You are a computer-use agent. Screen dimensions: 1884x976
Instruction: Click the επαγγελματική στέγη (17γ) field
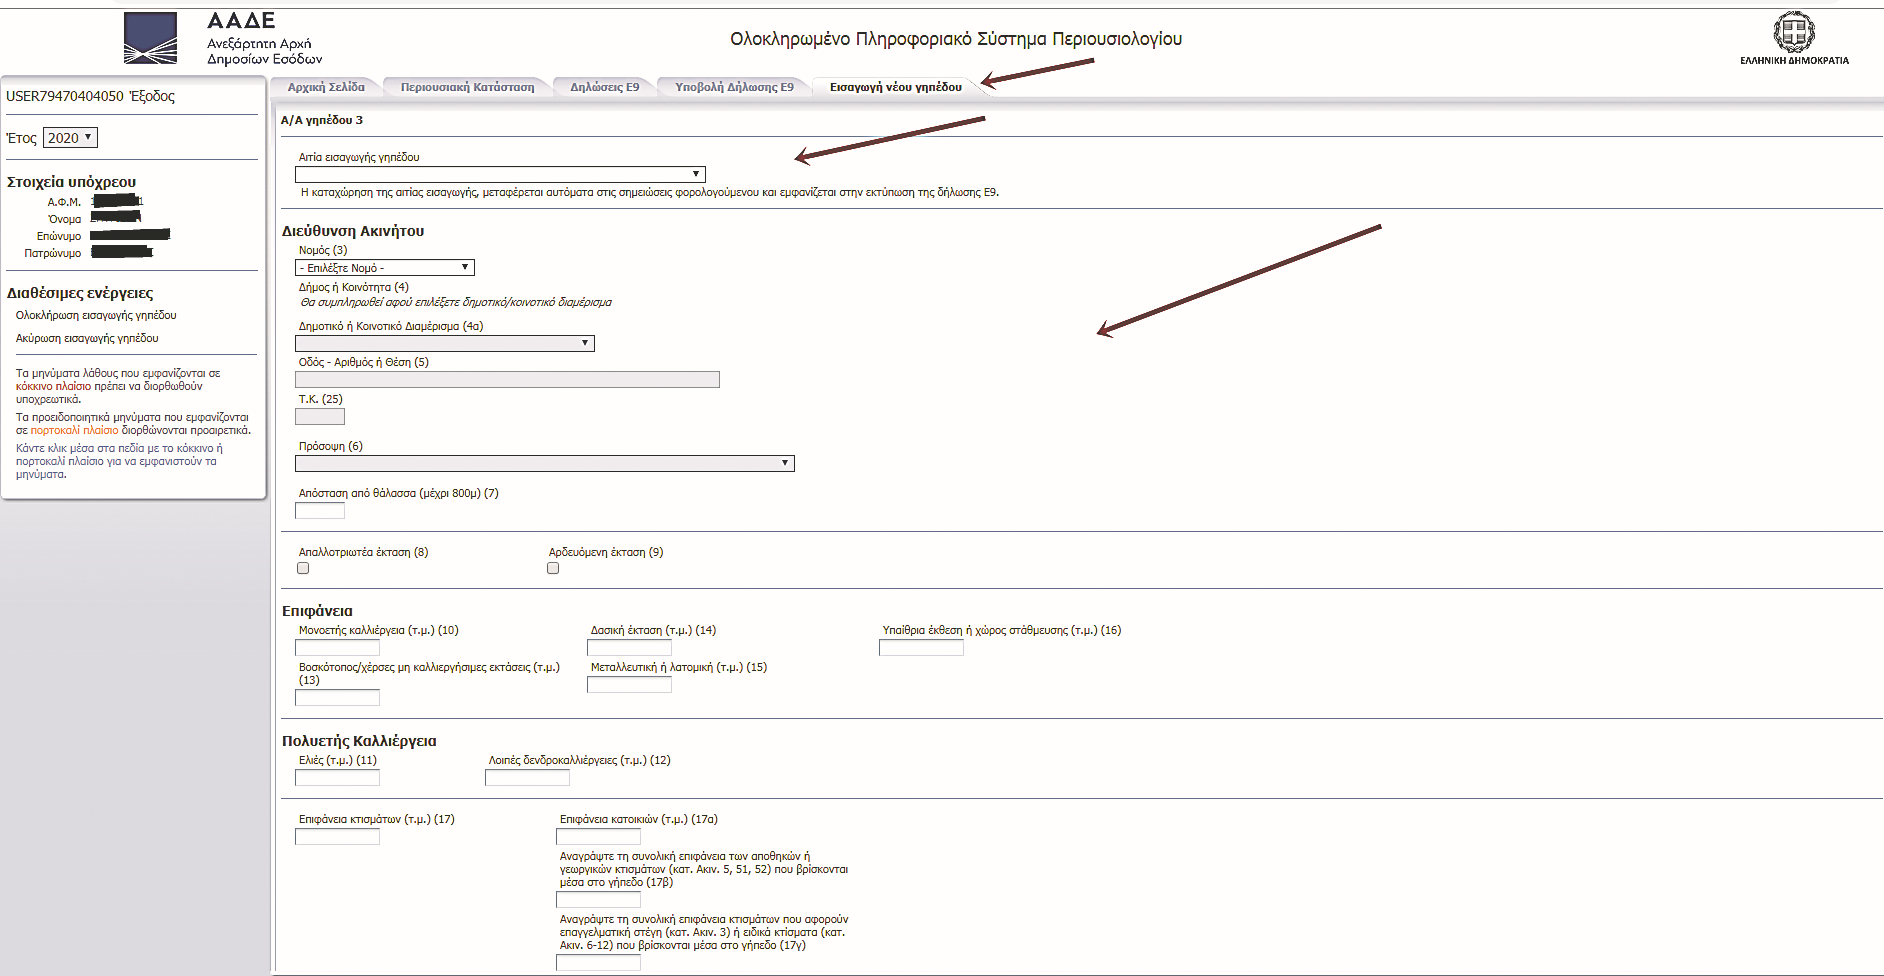[x=598, y=962]
